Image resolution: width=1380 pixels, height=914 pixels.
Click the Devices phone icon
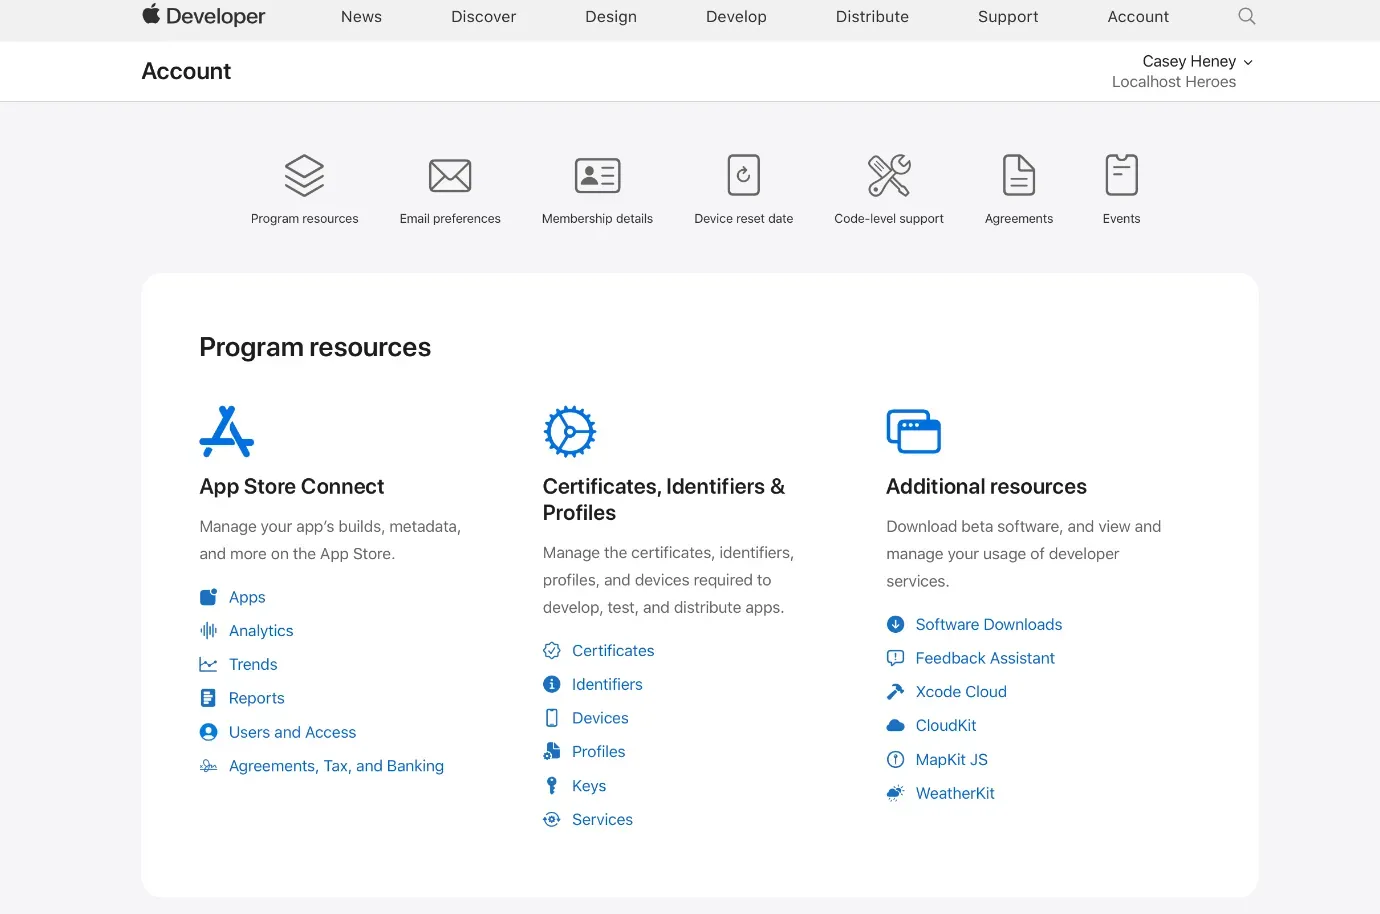(x=551, y=718)
